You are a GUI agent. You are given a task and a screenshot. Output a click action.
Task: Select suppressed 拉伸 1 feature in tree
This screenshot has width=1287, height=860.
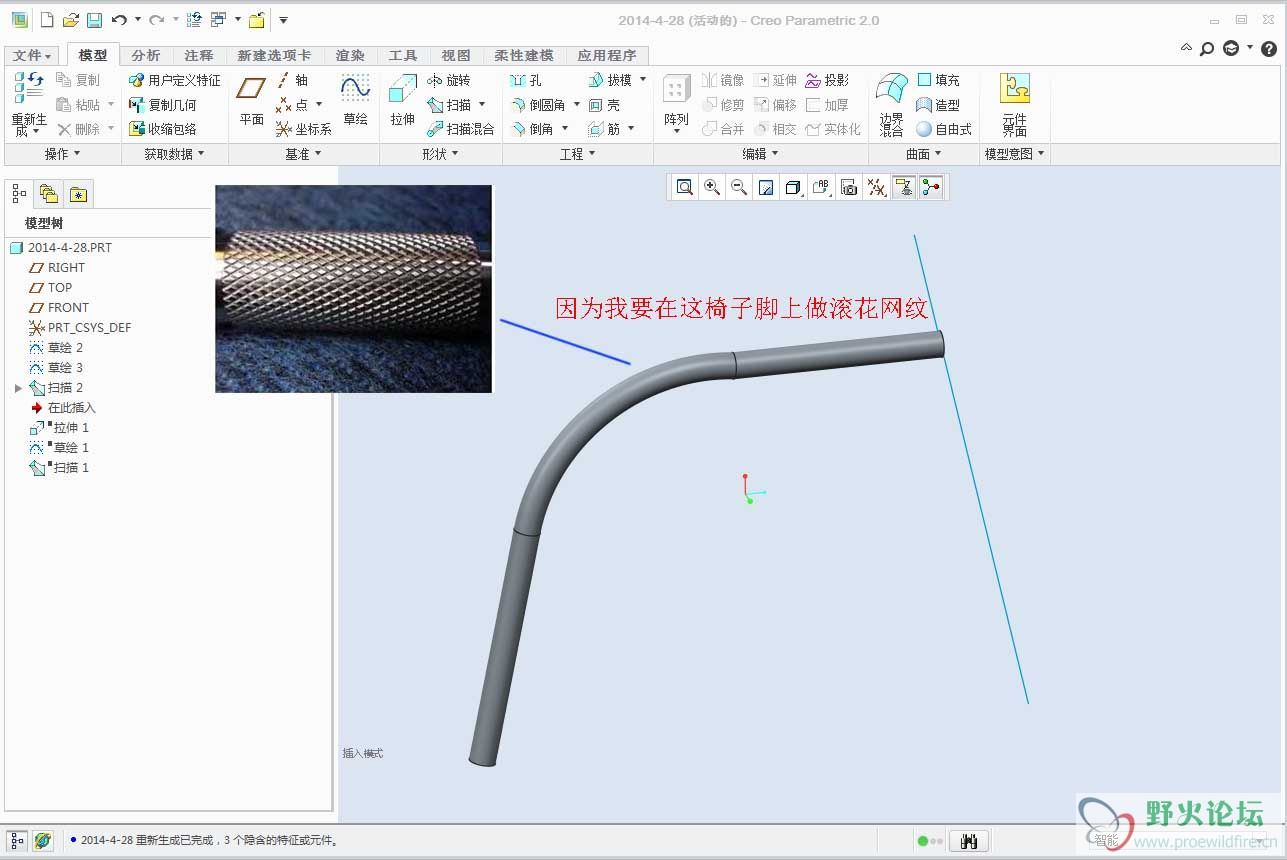[59, 428]
